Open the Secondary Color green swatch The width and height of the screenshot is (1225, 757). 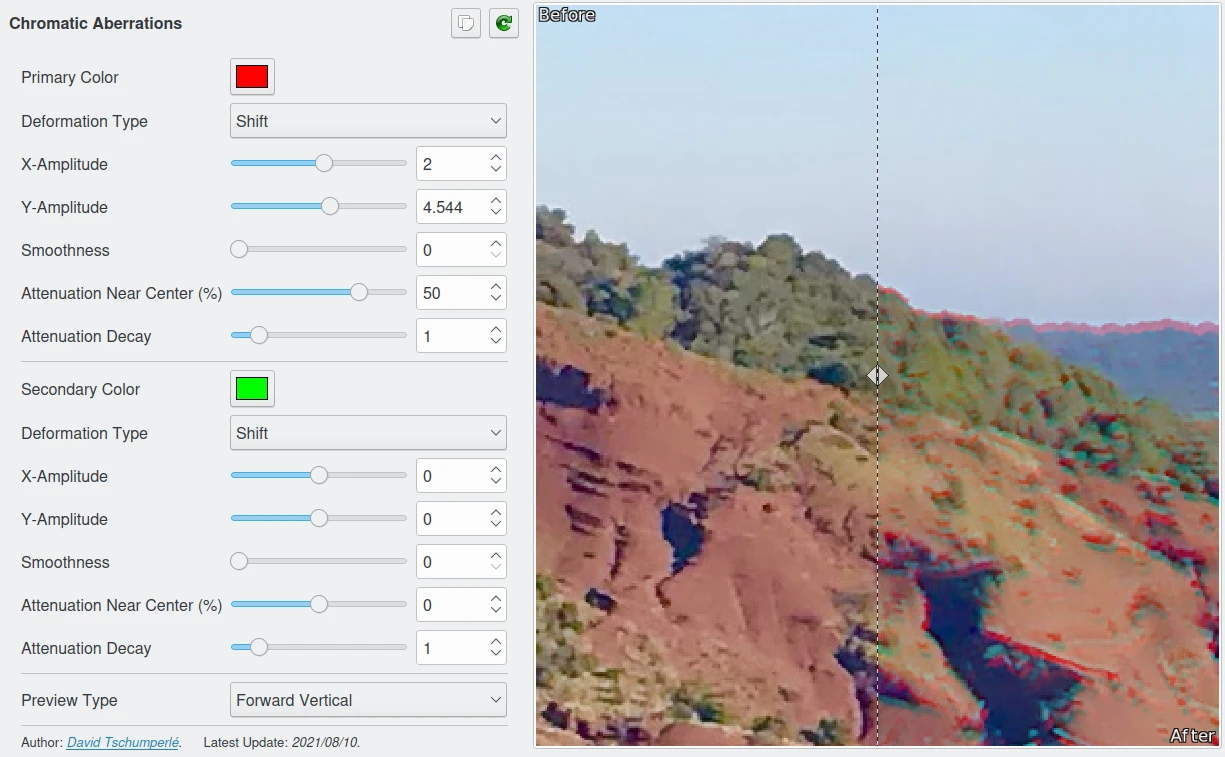point(252,389)
